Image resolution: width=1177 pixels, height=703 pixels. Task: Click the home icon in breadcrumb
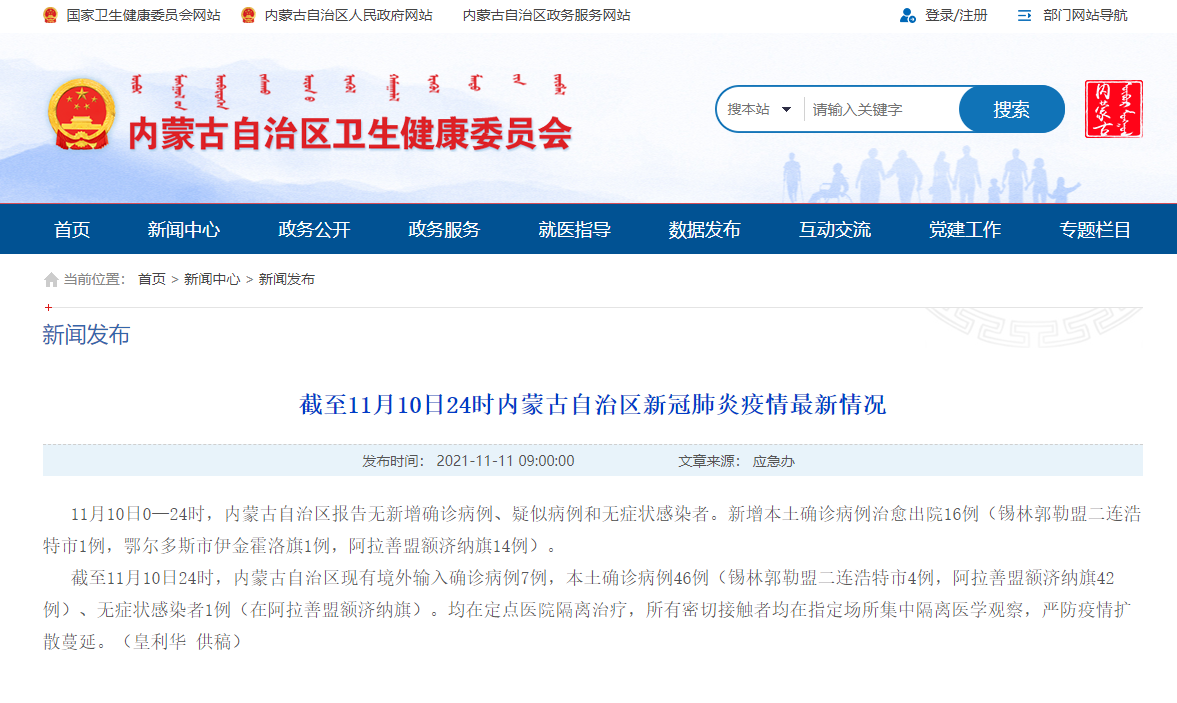pos(51,280)
